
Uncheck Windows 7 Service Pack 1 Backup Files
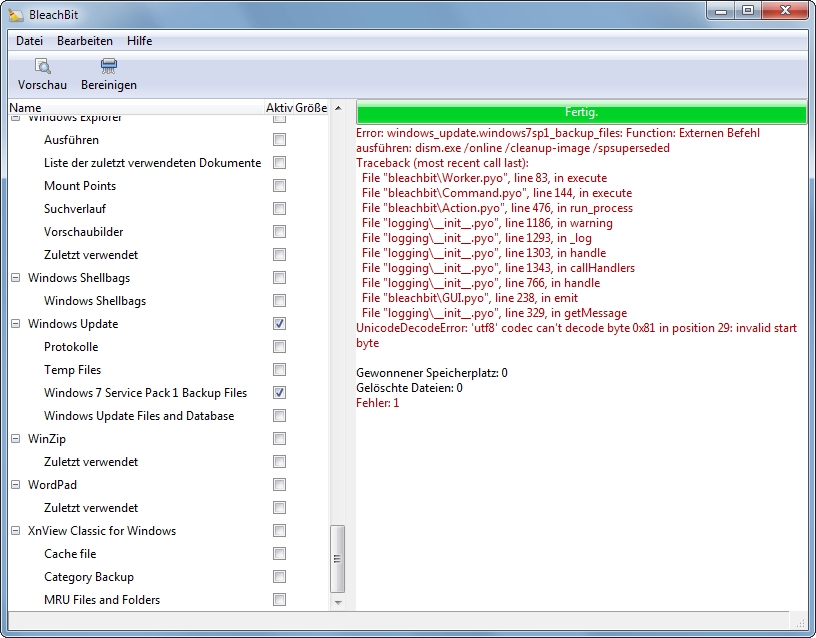[x=279, y=392]
